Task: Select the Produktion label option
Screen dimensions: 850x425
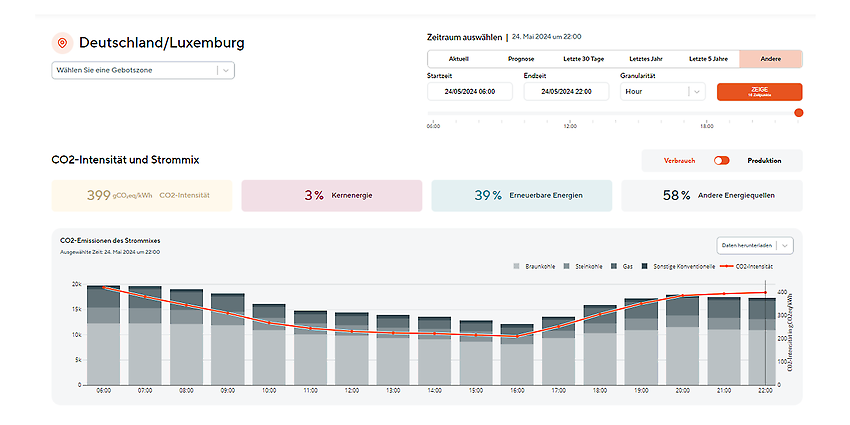Action: click(x=764, y=160)
